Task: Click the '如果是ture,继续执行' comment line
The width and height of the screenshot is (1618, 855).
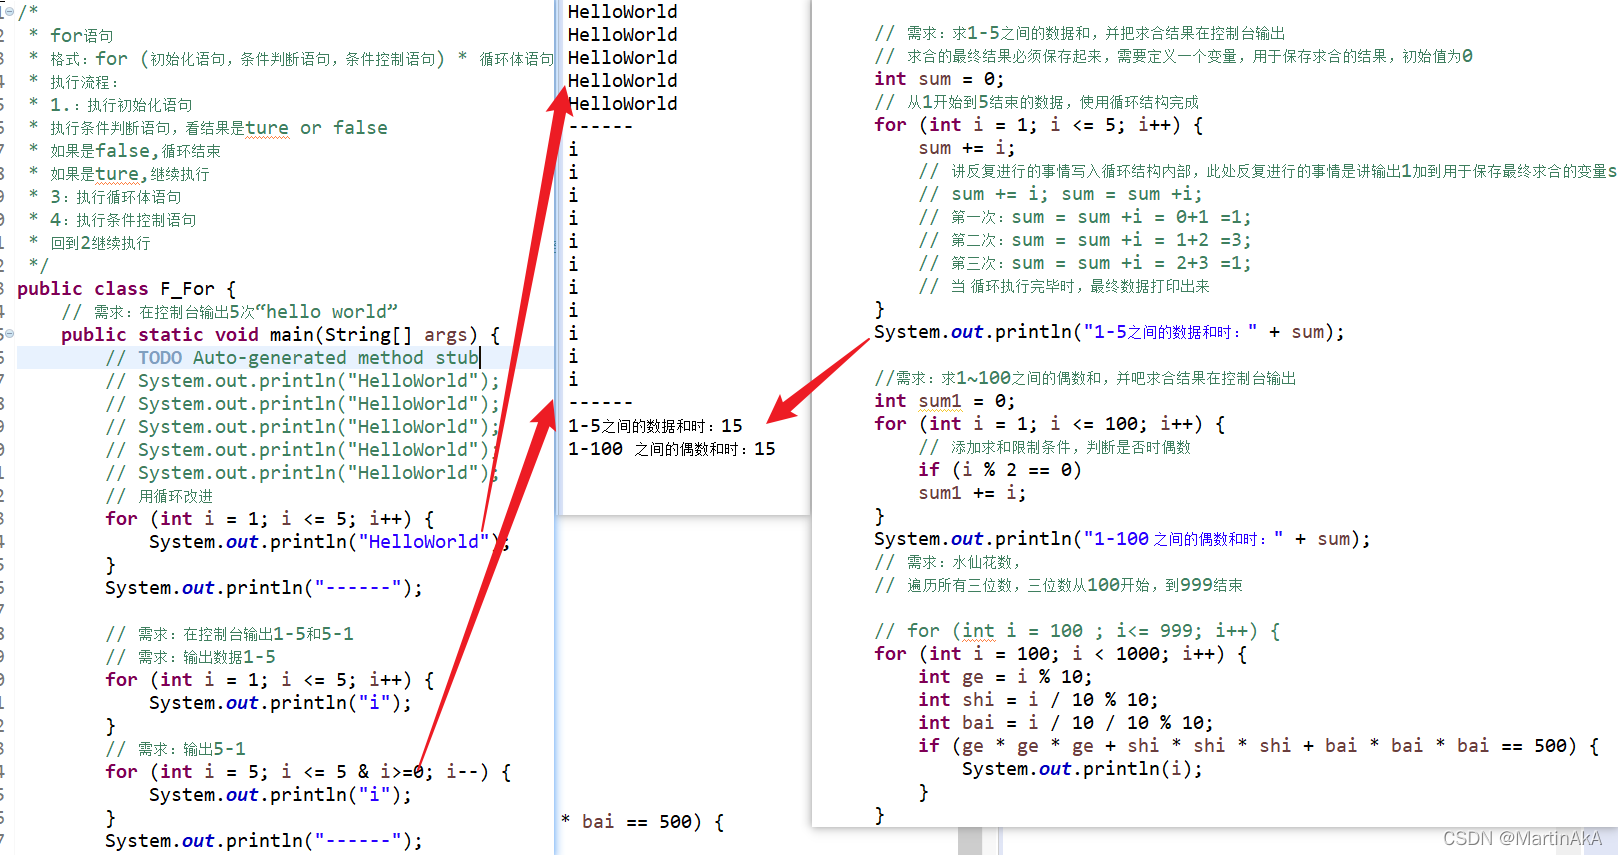Action: pos(119,174)
